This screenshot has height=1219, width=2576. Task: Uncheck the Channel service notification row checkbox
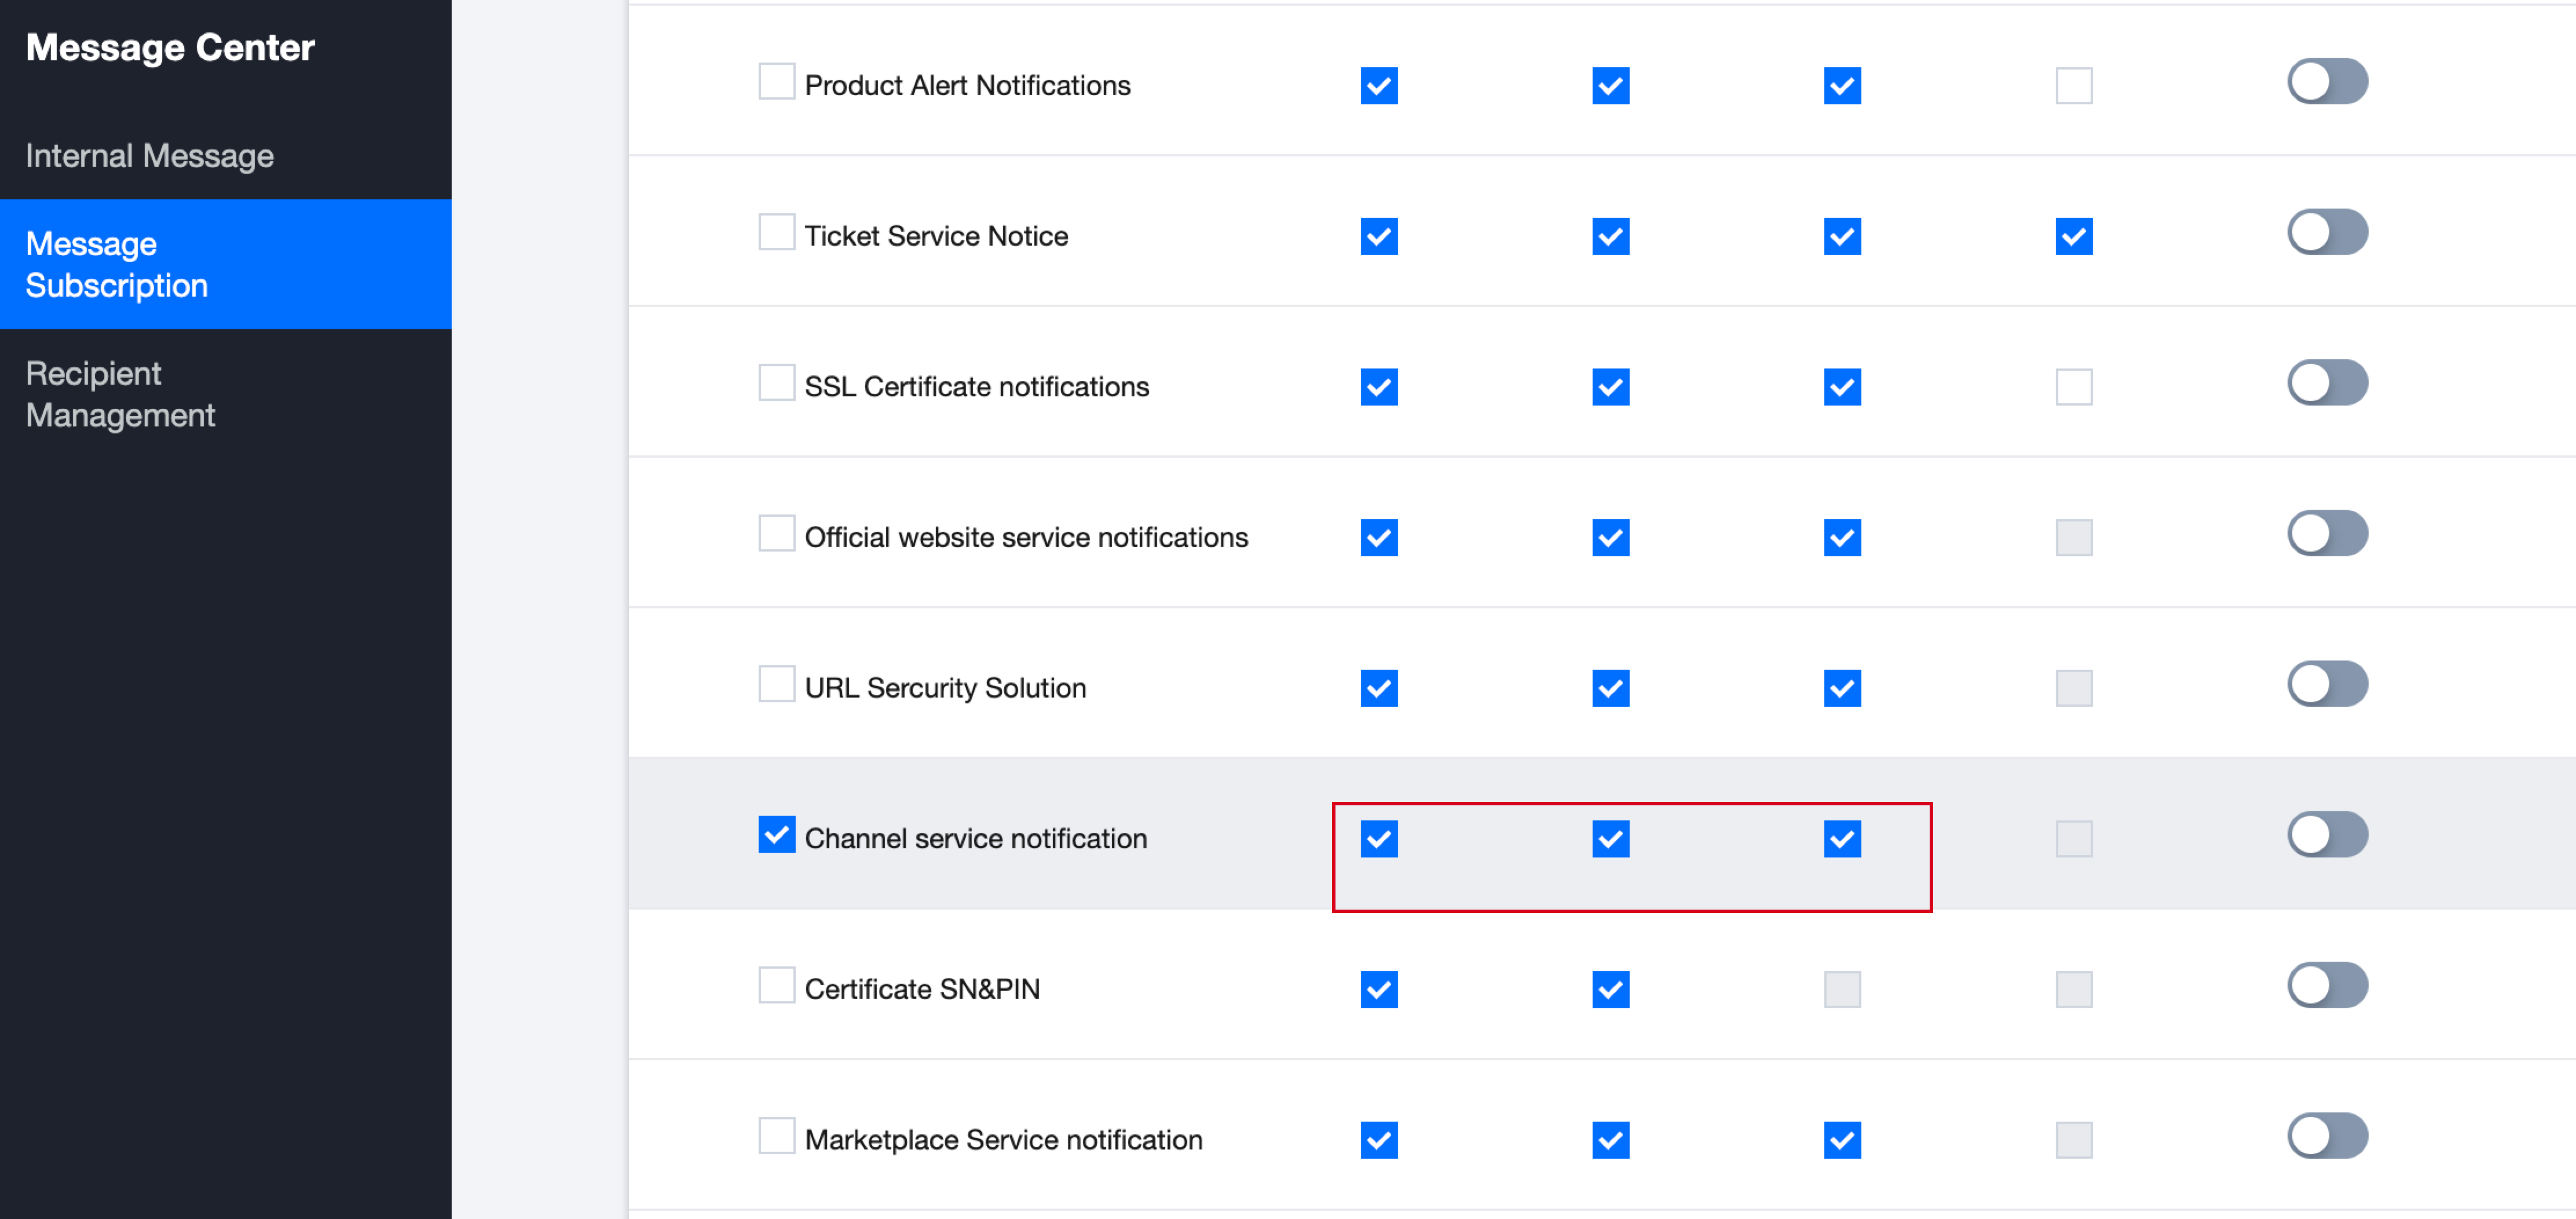point(776,834)
